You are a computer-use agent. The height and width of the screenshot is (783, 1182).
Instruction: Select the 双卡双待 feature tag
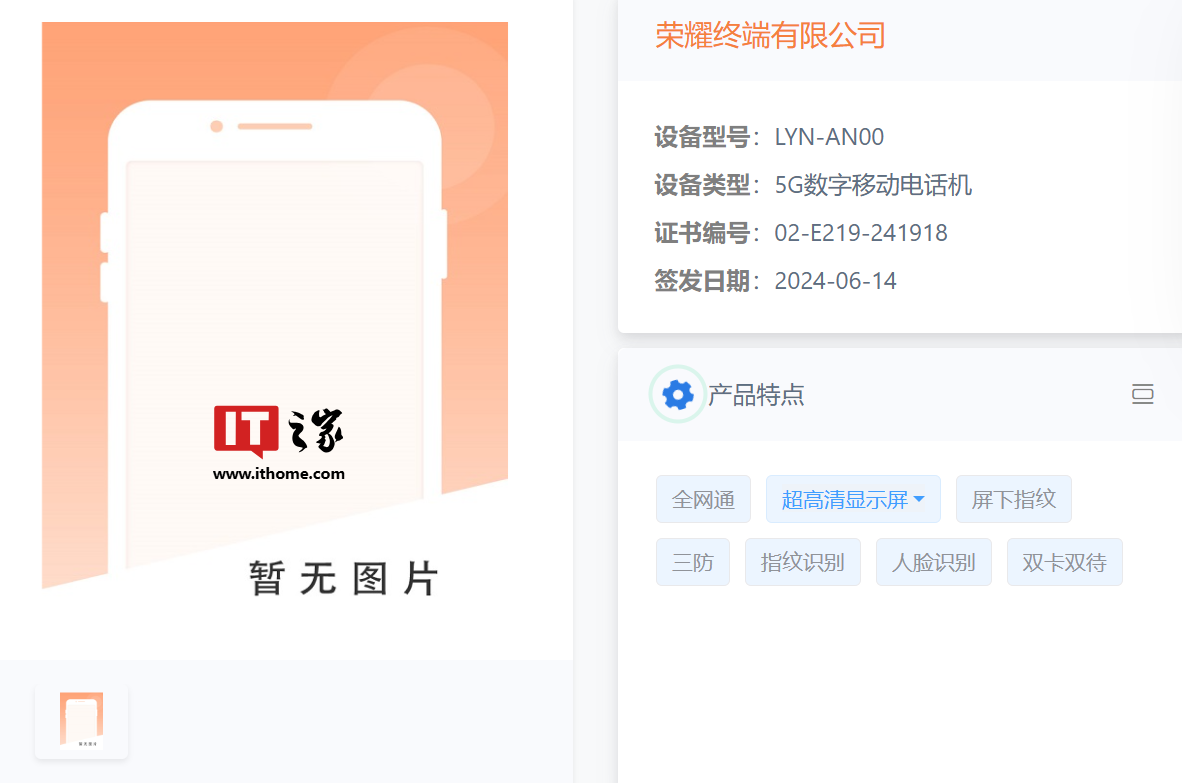coord(1064,562)
